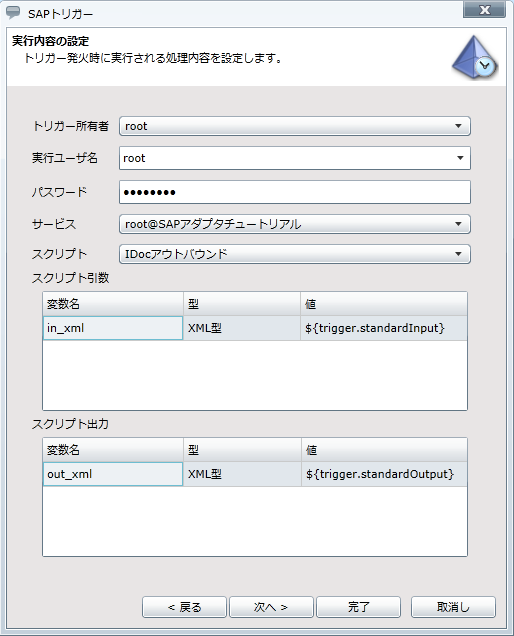Click 型 header in スクリプト引数 table
Image resolution: width=514 pixels, height=636 pixels.
point(242,304)
